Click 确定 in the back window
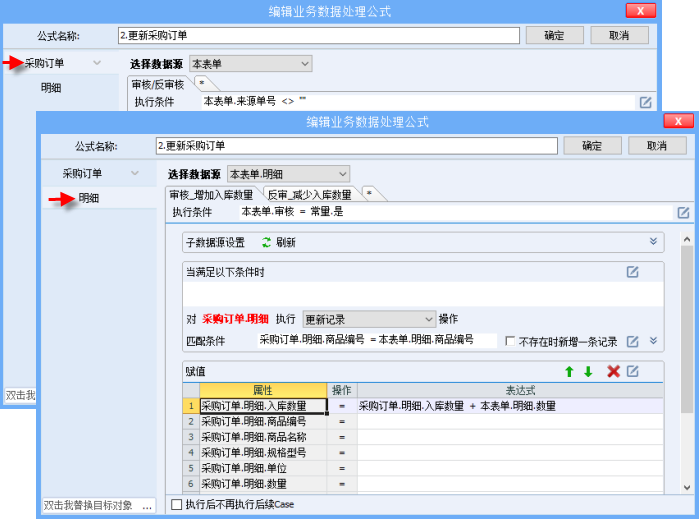This screenshot has width=700, height=520. [x=554, y=35]
